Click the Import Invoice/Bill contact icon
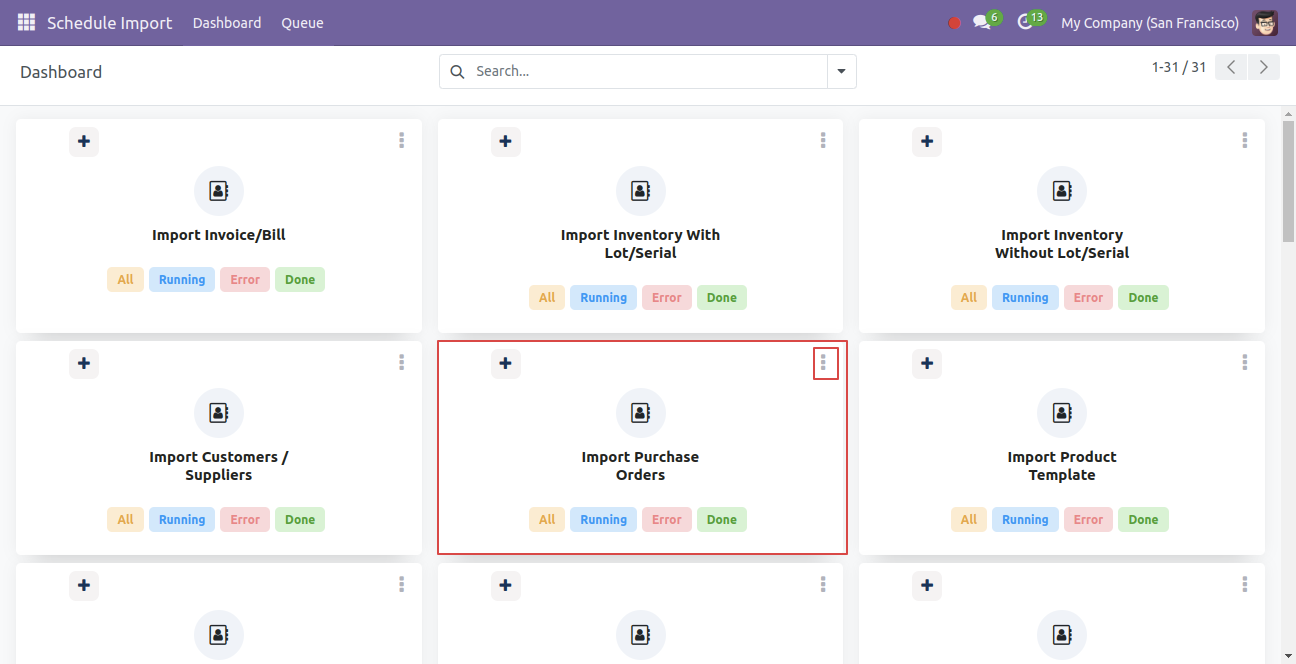 219,191
